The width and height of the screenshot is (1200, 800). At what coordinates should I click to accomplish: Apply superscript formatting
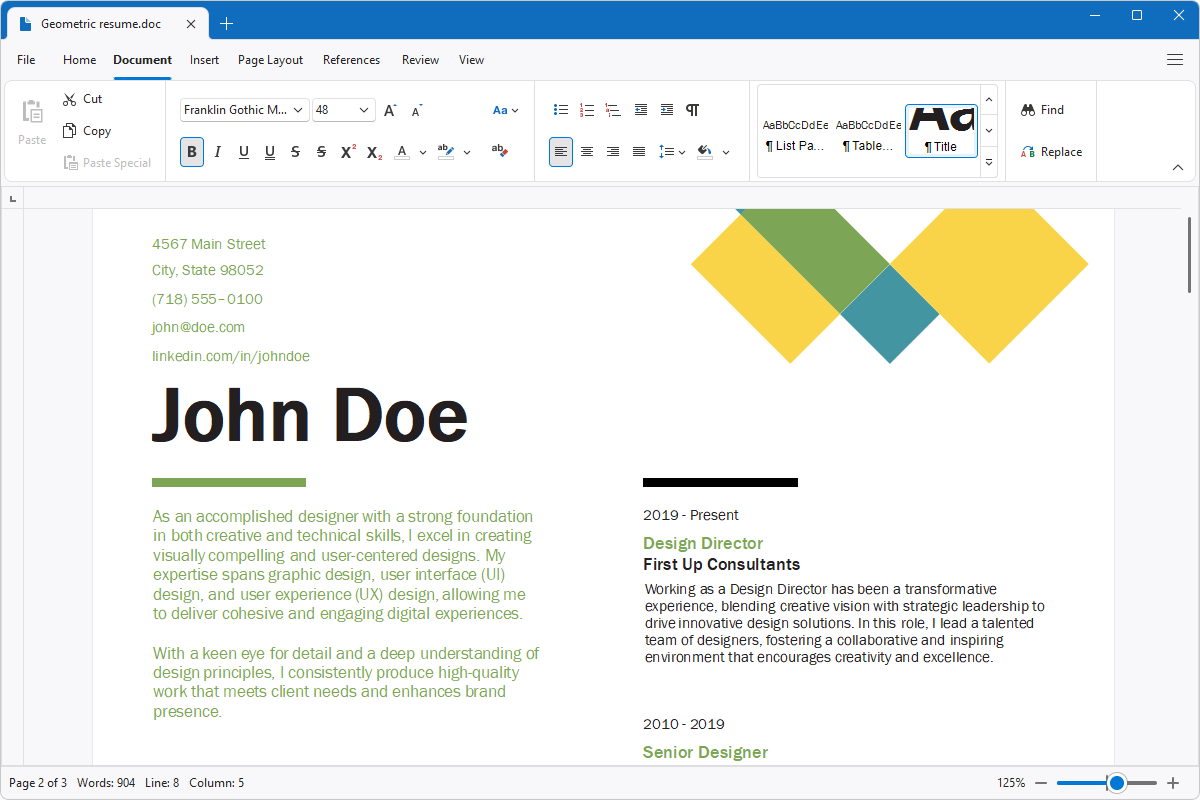(x=347, y=151)
